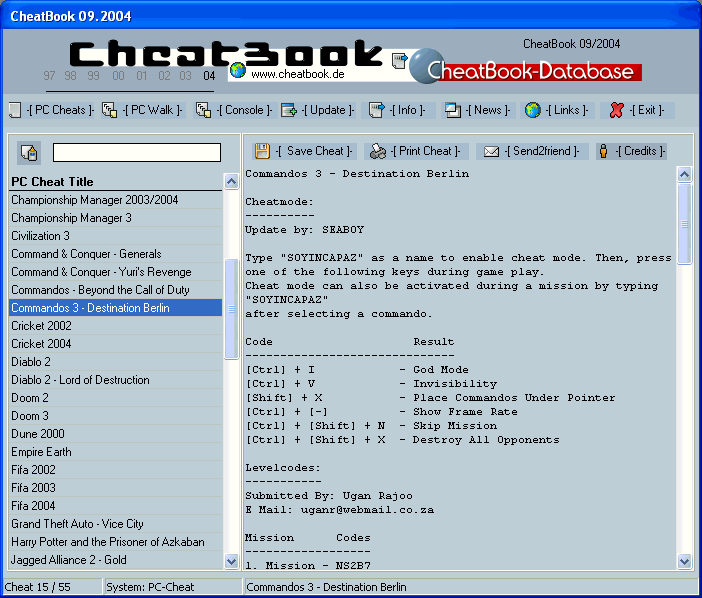Select Grand Theft Auto - Vice City
The width and height of the screenshot is (702, 598).
tap(116, 524)
